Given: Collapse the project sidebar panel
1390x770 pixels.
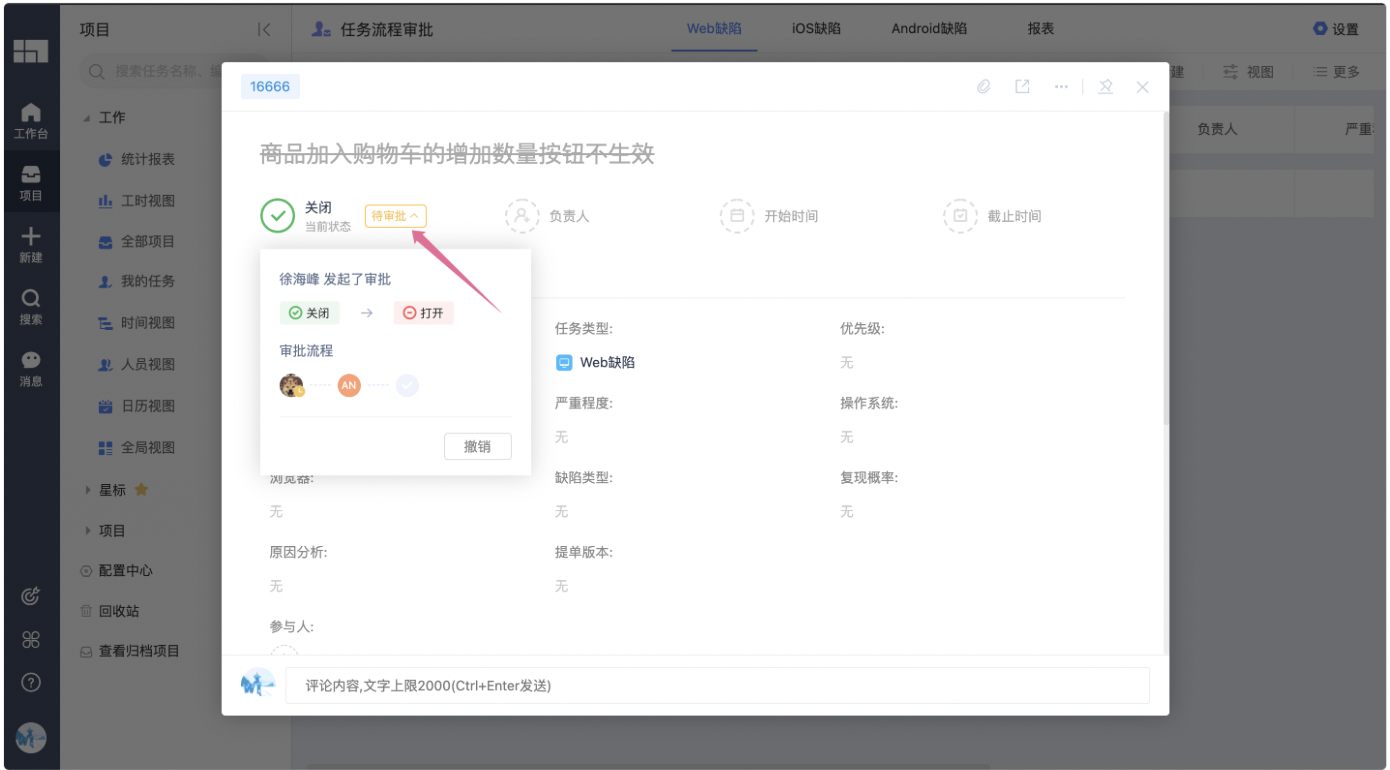Looking at the screenshot, I should (264, 30).
